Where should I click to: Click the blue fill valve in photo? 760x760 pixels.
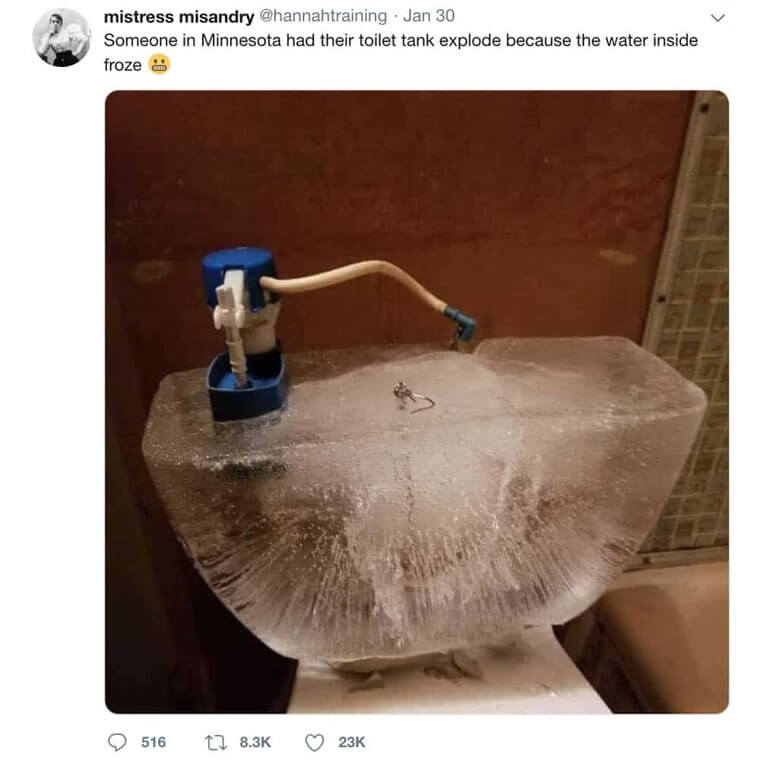(x=242, y=334)
